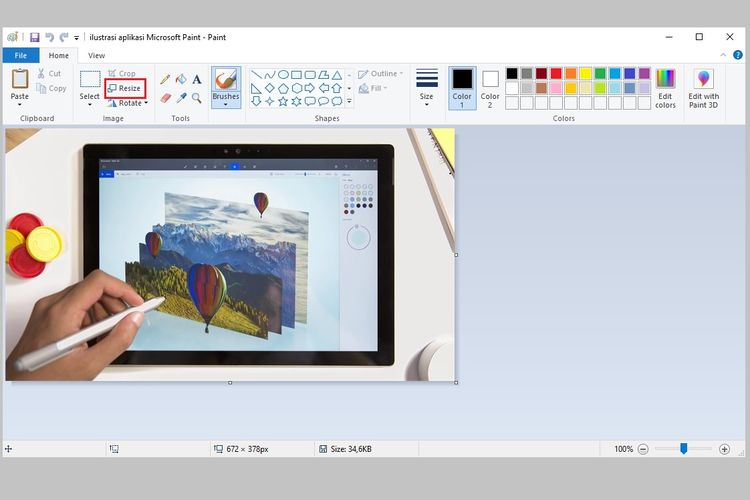Zoom out with the minus button
Screen dimensions: 750x500
pyautogui.click(x=643, y=449)
